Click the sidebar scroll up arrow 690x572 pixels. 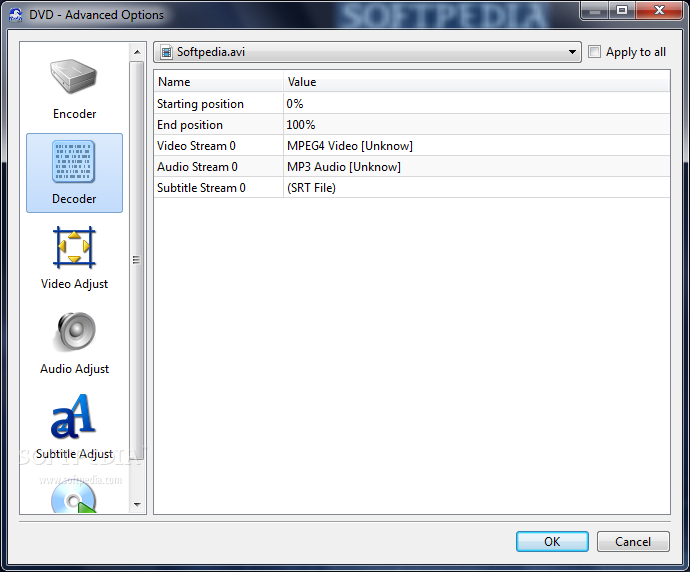(x=137, y=52)
